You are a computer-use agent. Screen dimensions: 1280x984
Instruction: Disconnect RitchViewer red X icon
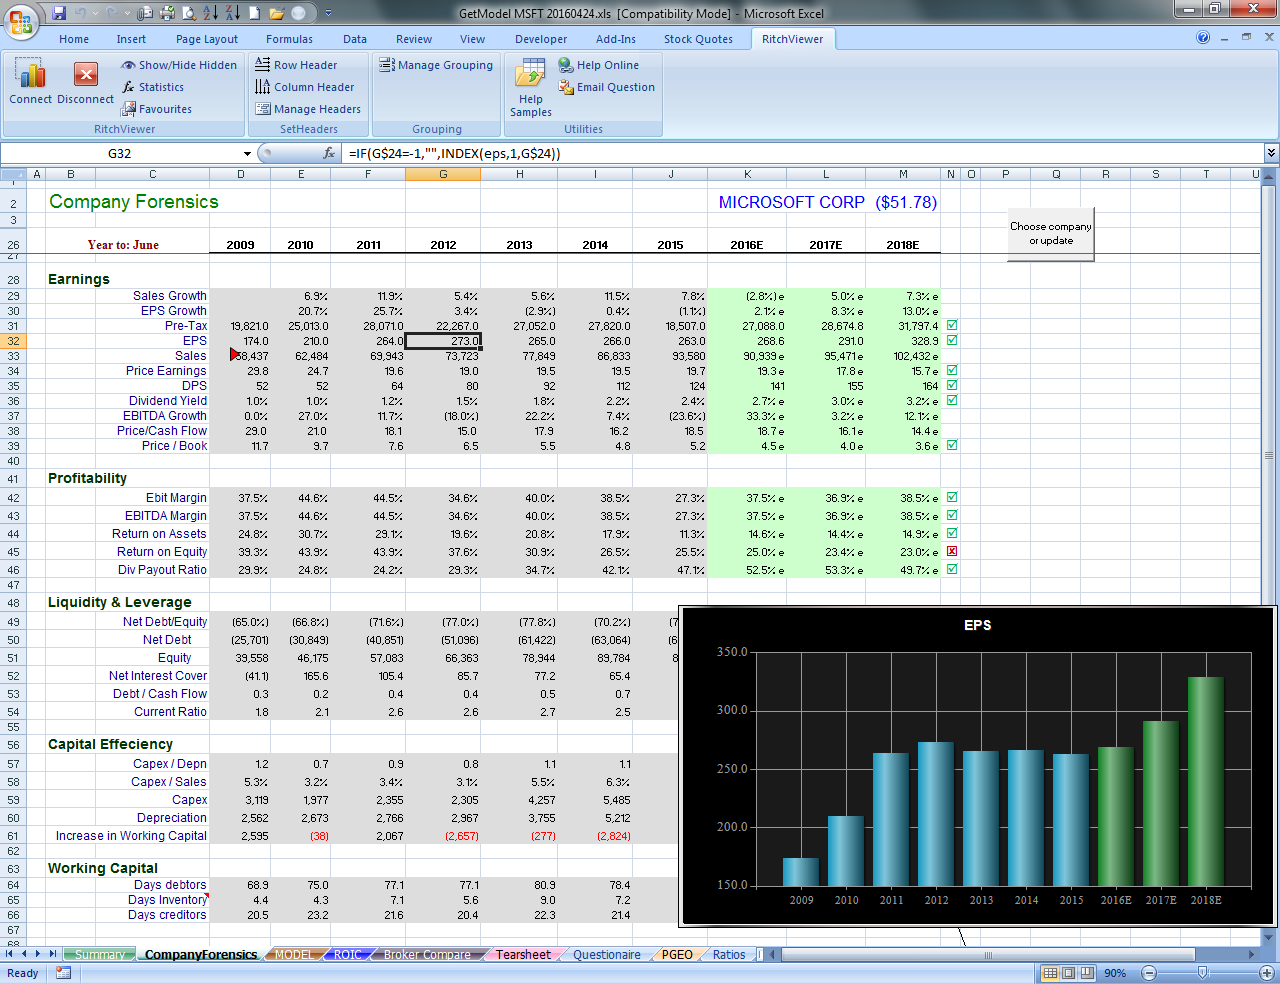click(85, 80)
